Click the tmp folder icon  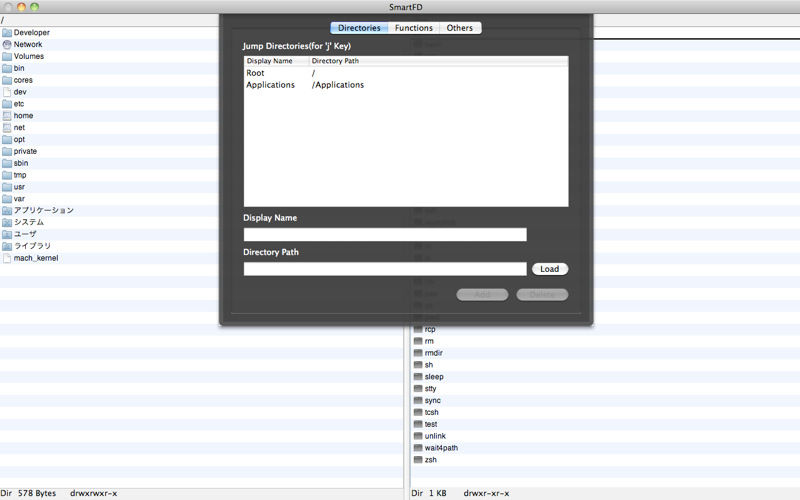(7, 175)
